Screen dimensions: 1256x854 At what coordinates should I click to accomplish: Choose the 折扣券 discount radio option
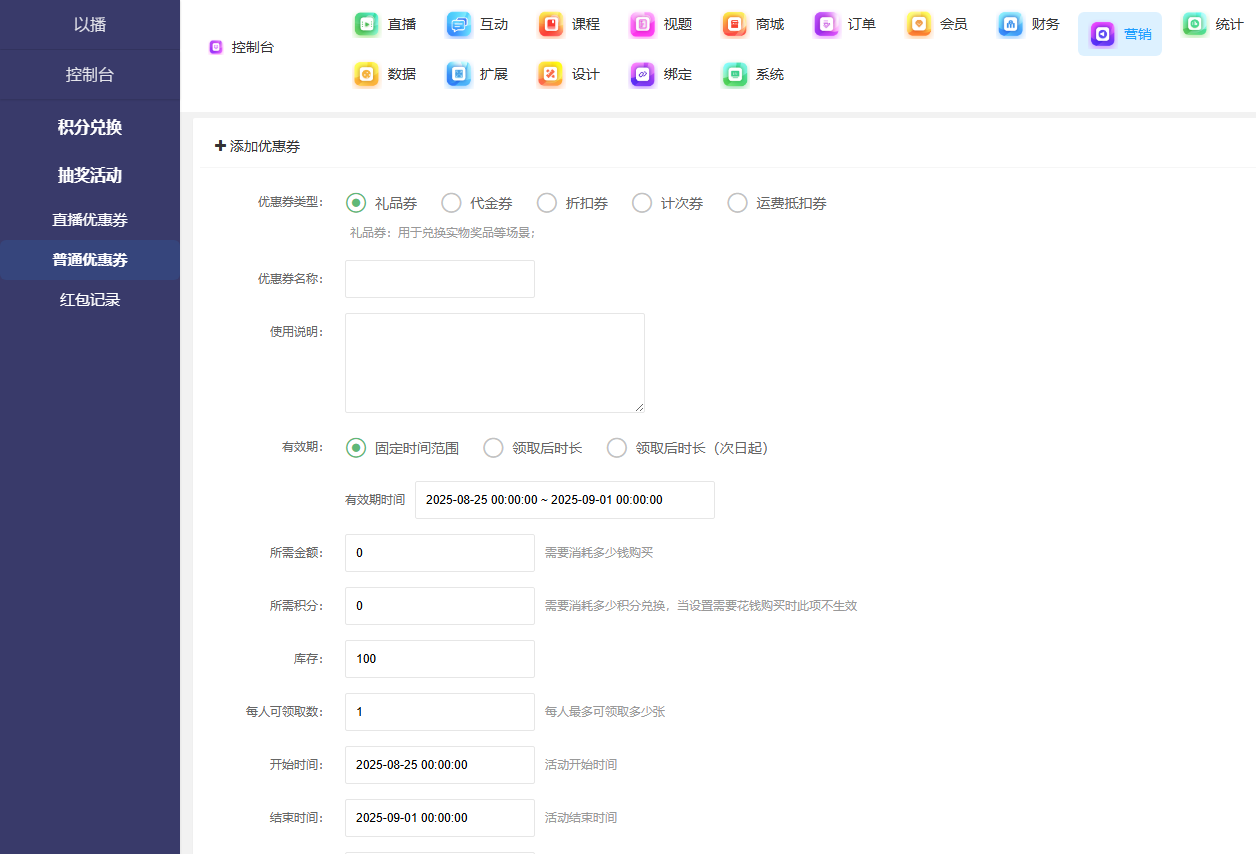coord(547,203)
